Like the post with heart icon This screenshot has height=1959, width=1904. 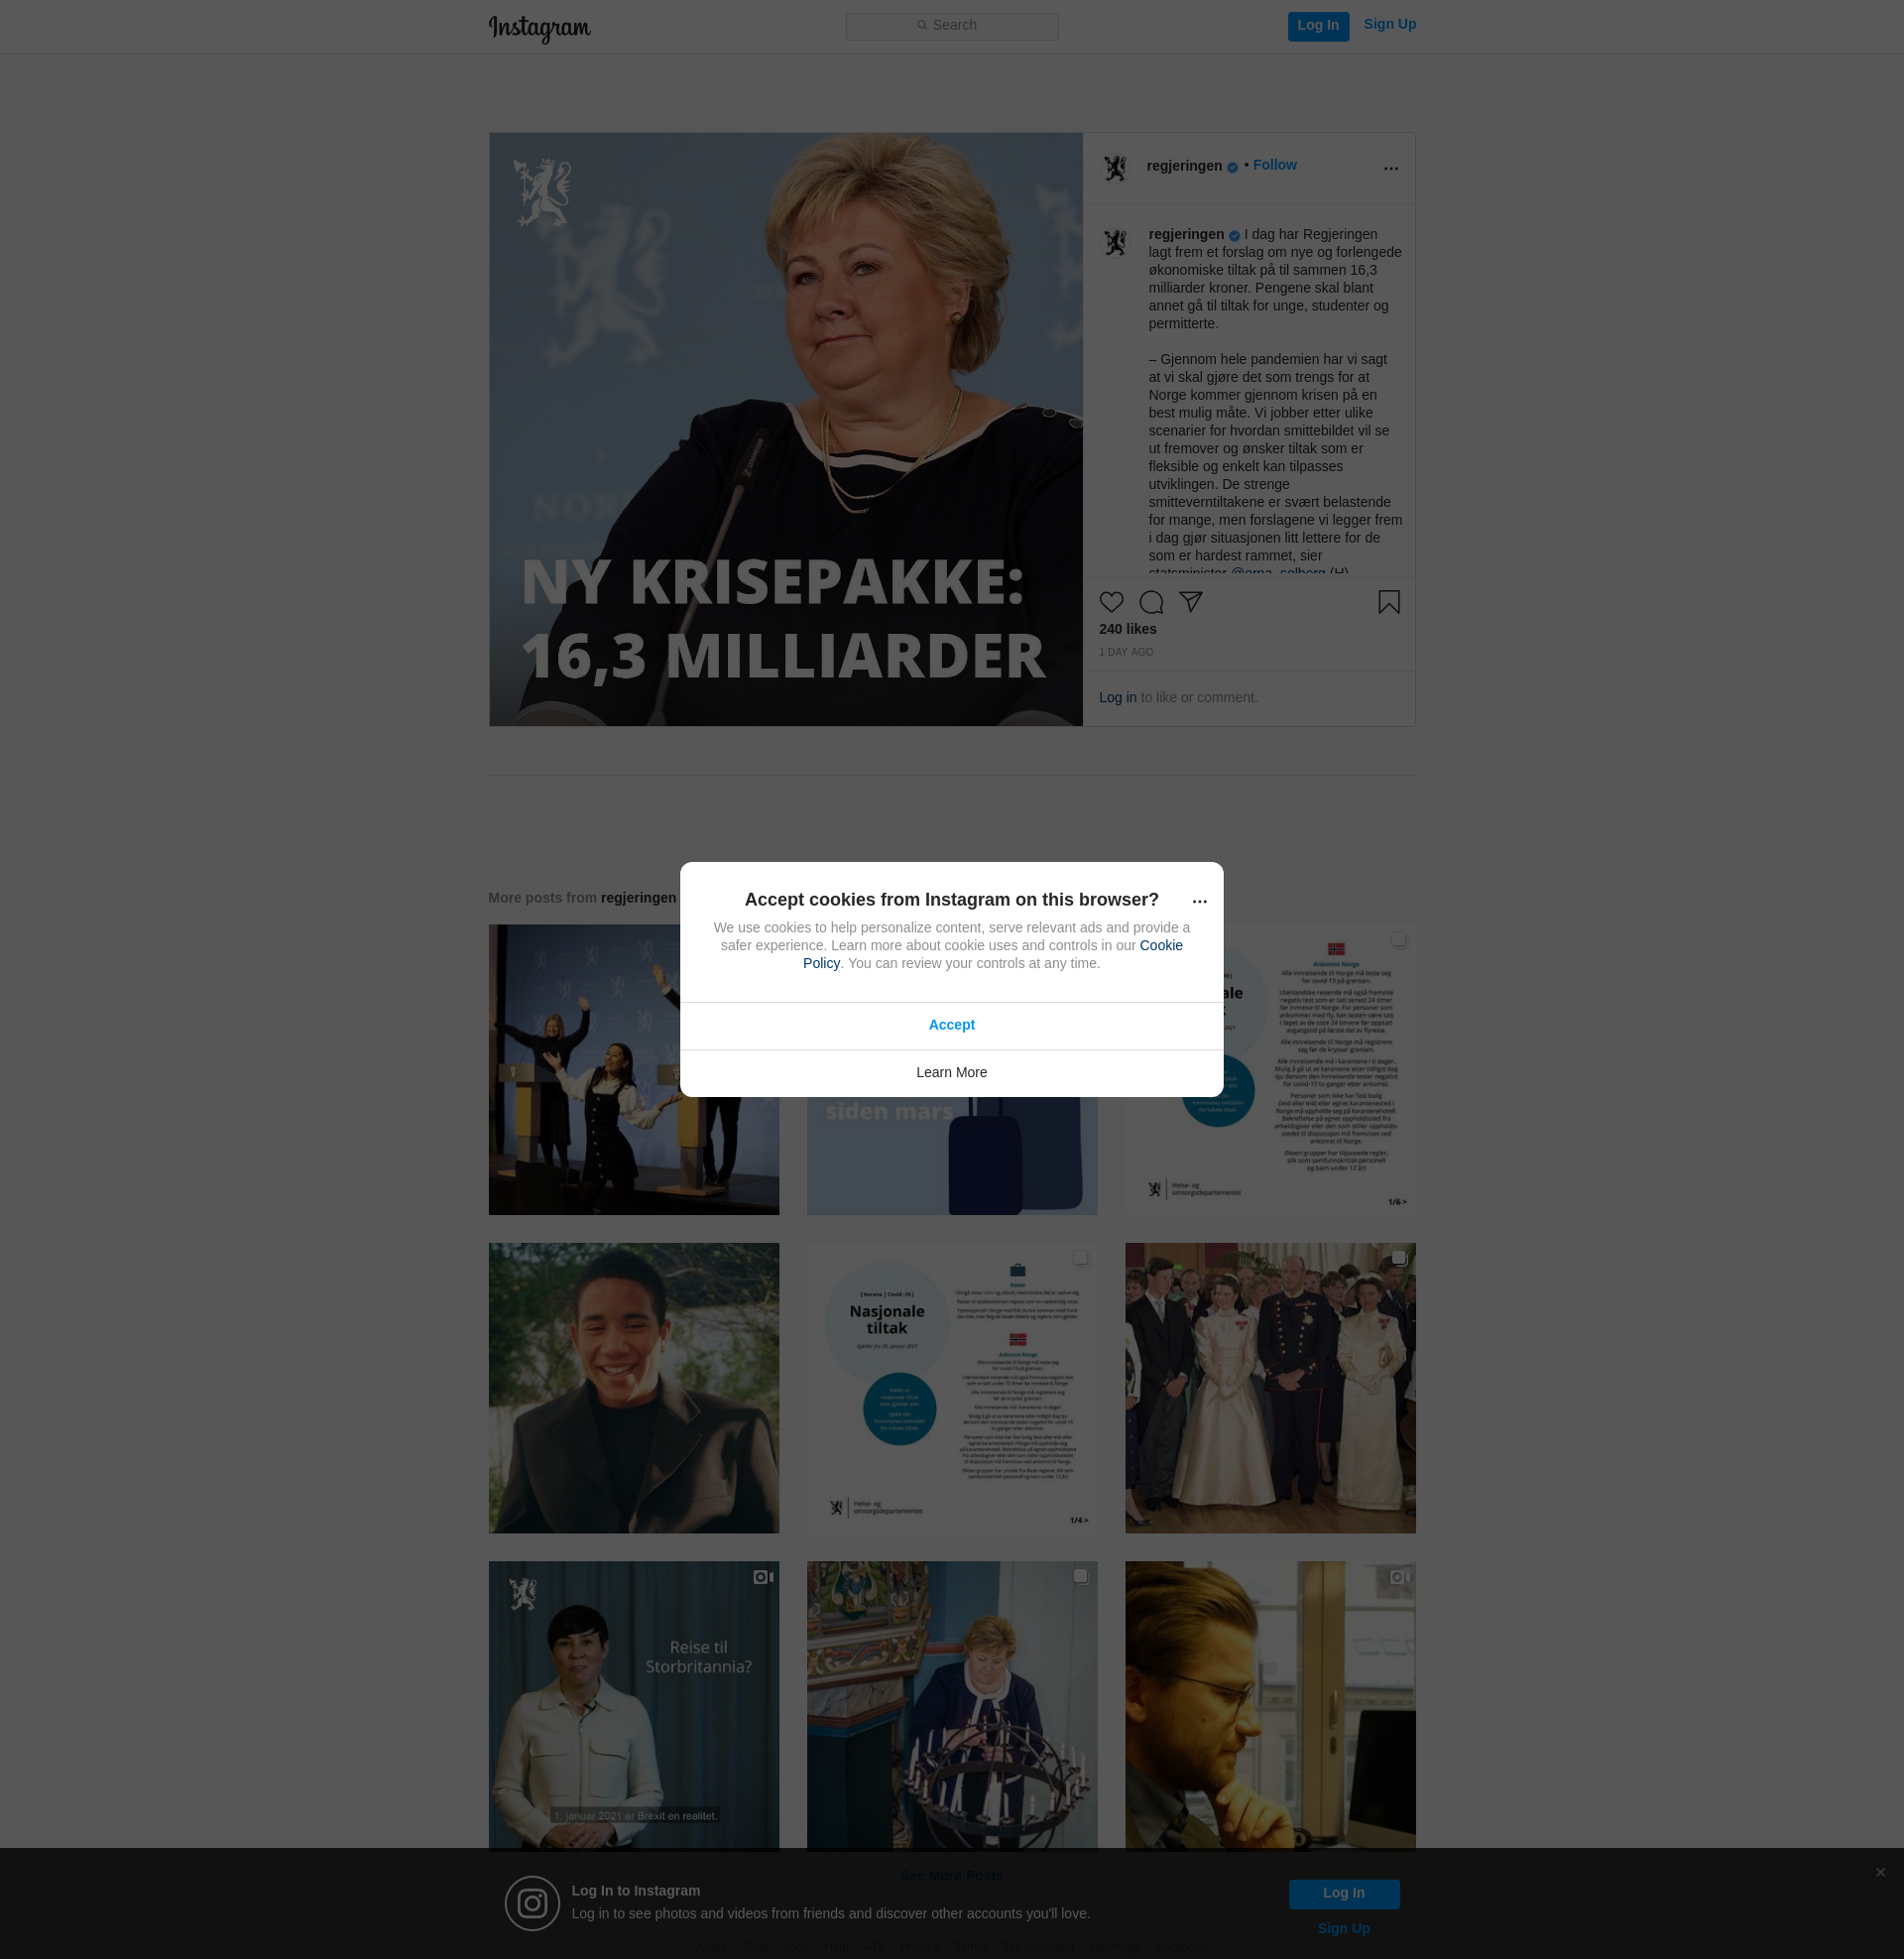1111,602
